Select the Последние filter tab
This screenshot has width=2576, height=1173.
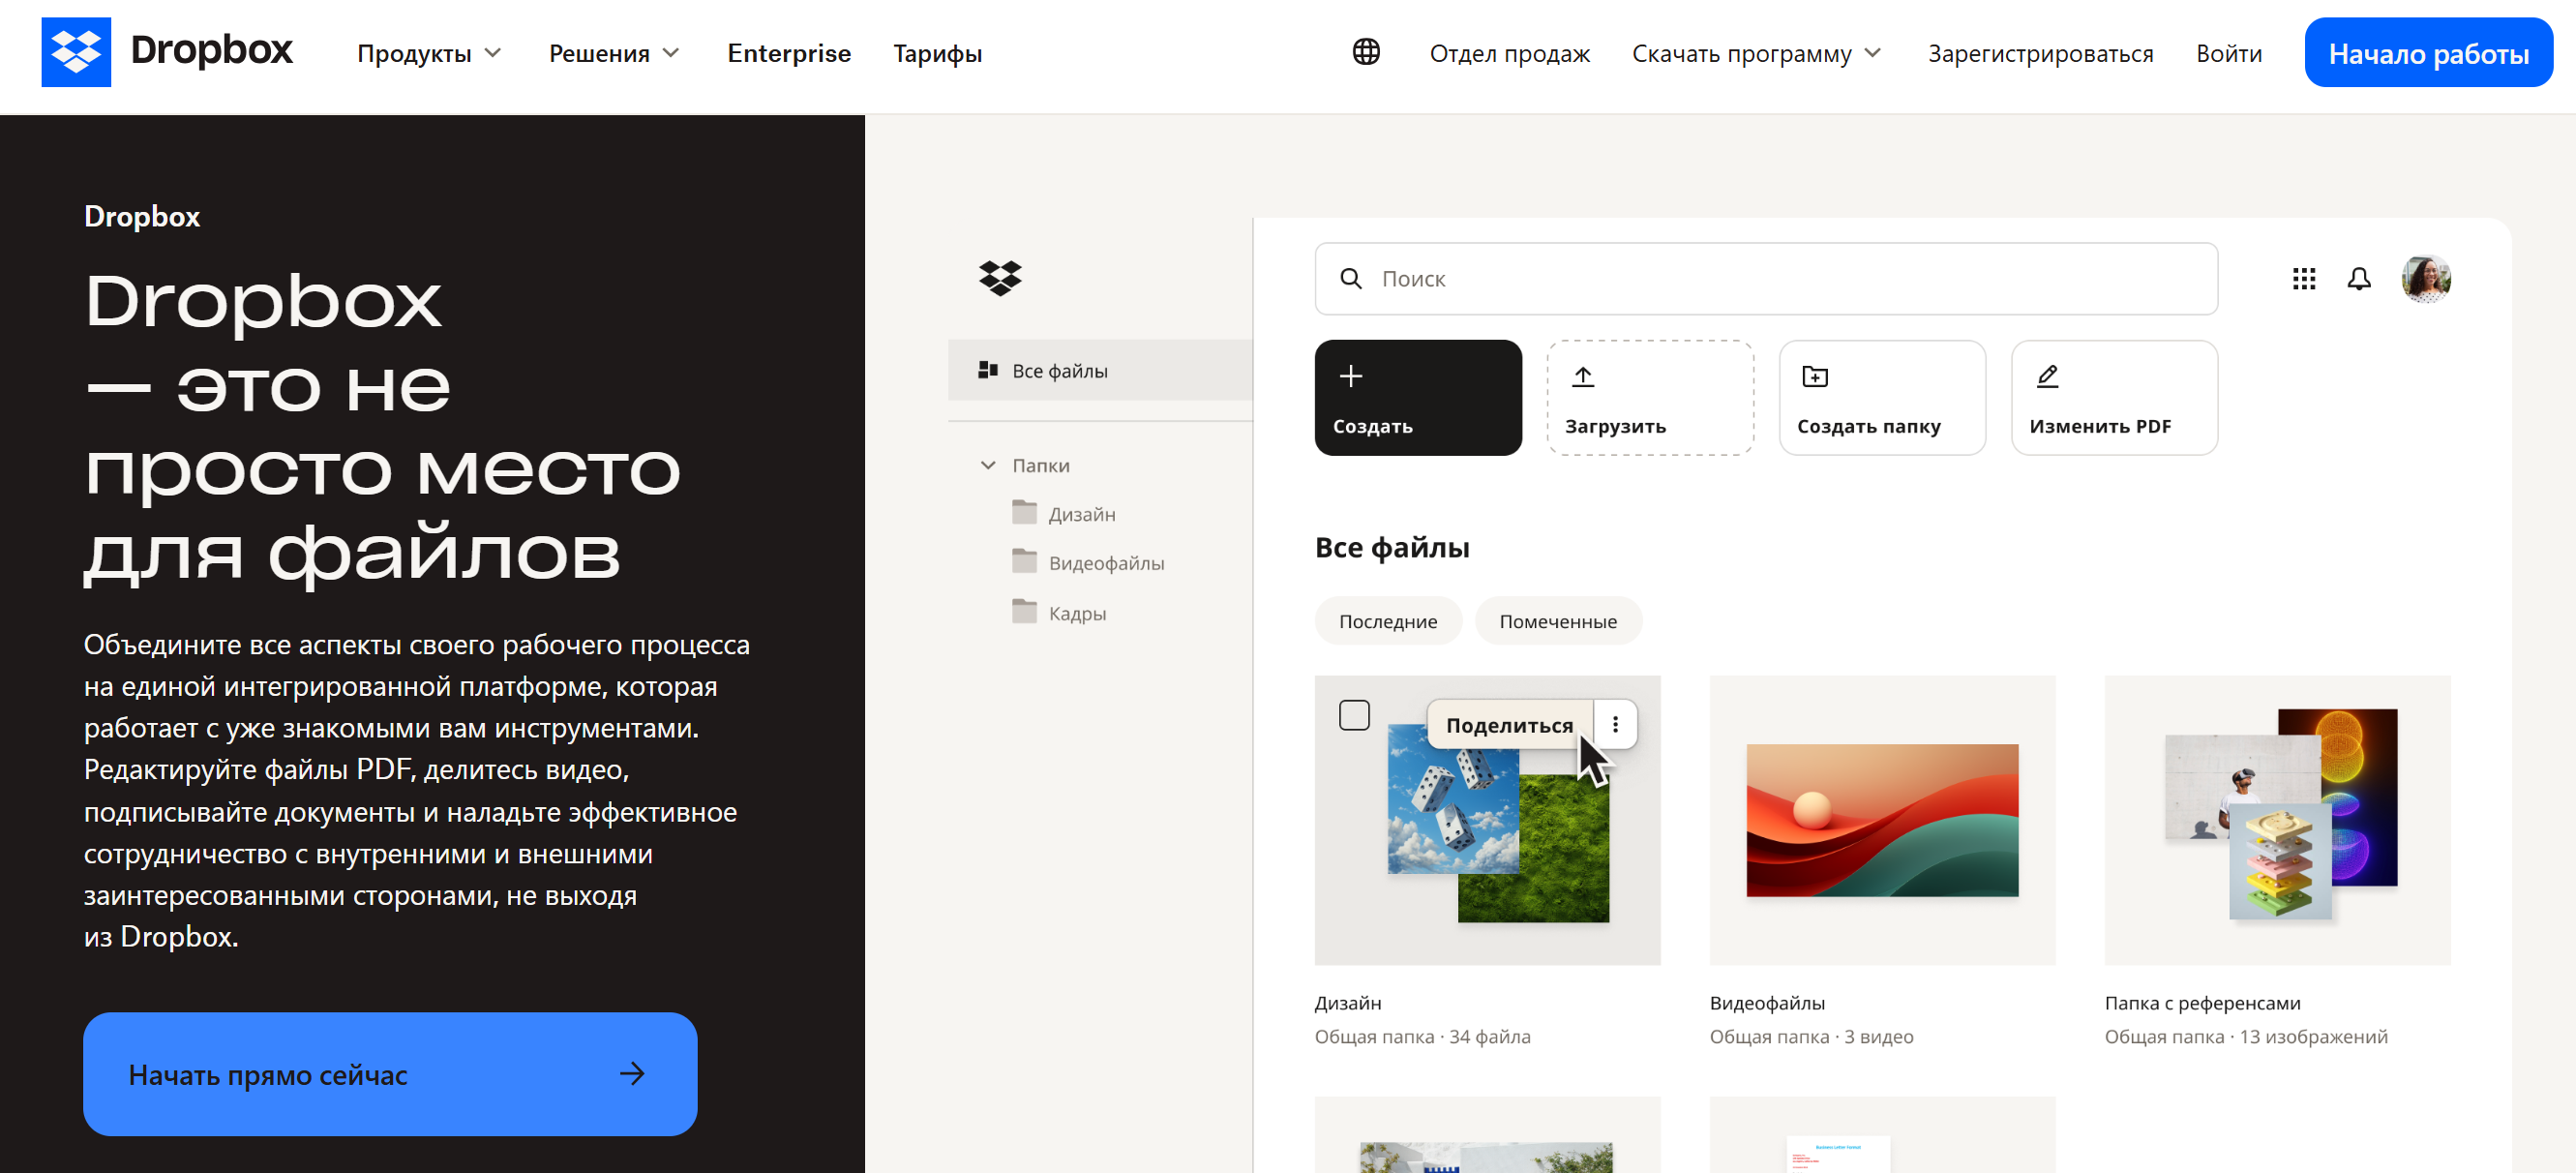click(x=1387, y=621)
